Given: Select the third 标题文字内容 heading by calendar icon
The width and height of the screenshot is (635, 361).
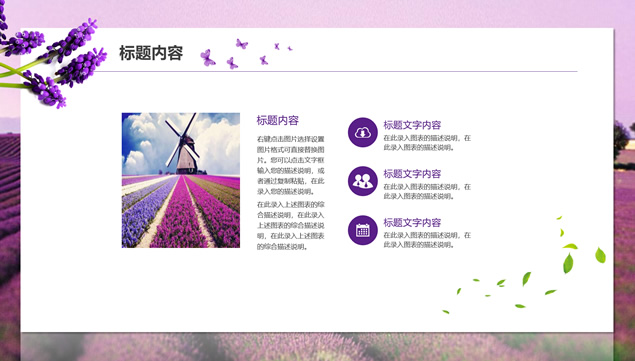Looking at the screenshot, I should tap(412, 222).
